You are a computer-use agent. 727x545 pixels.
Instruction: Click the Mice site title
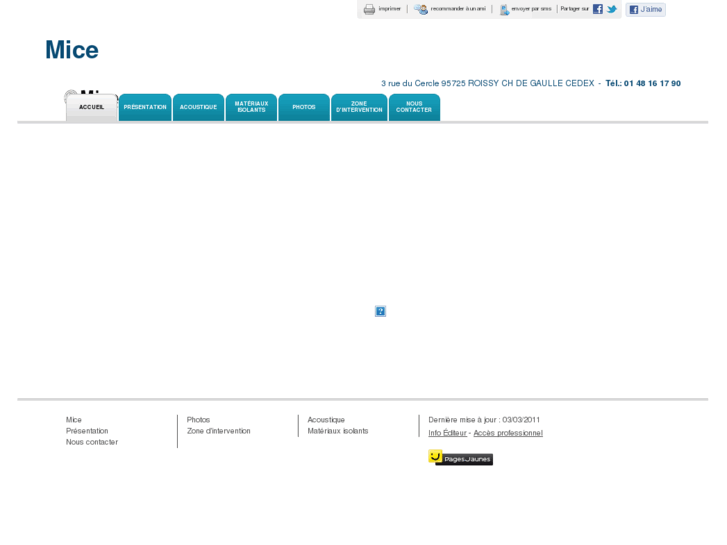tap(72, 50)
